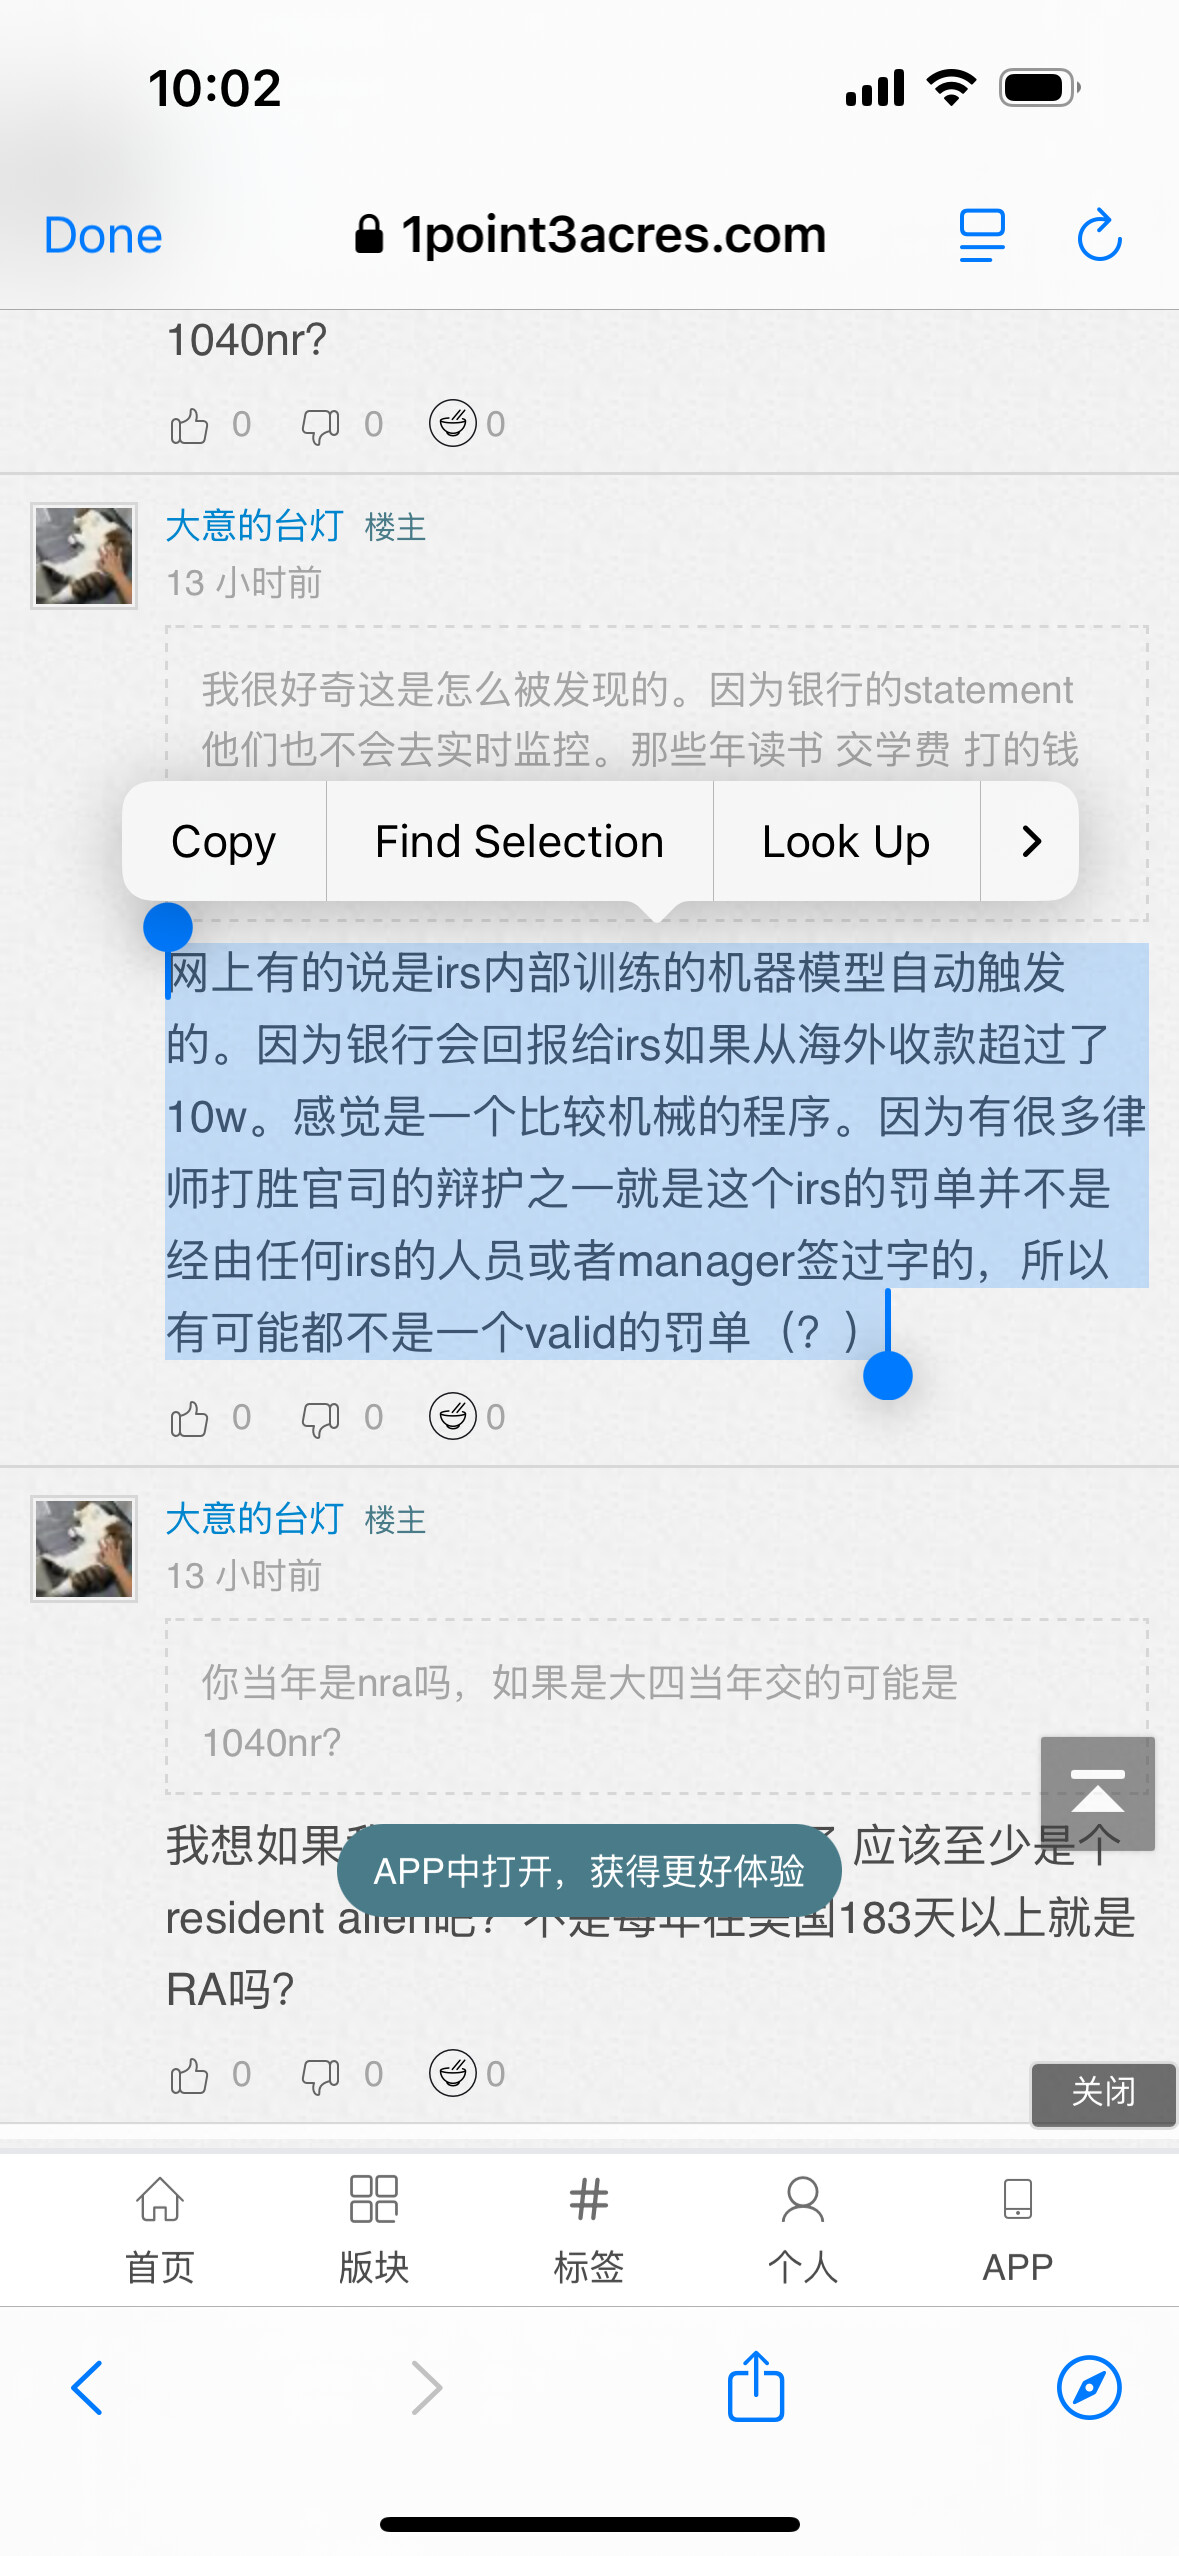Choose Look Up from popup menu

click(x=846, y=841)
